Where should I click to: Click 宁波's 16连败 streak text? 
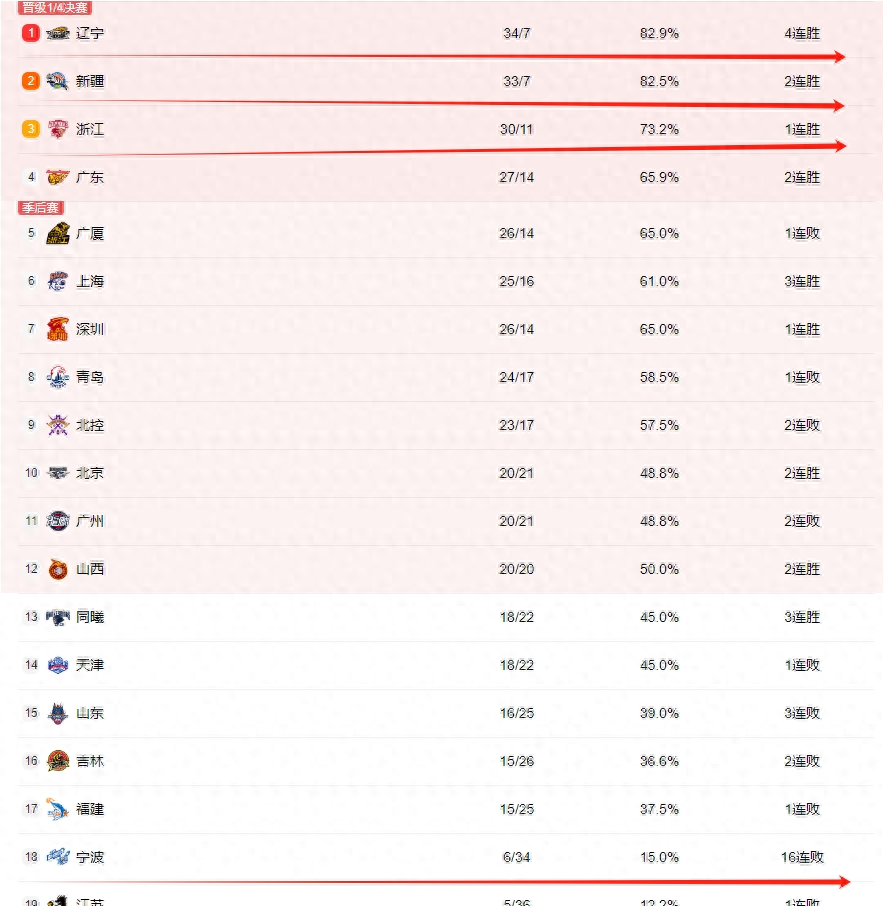click(802, 857)
